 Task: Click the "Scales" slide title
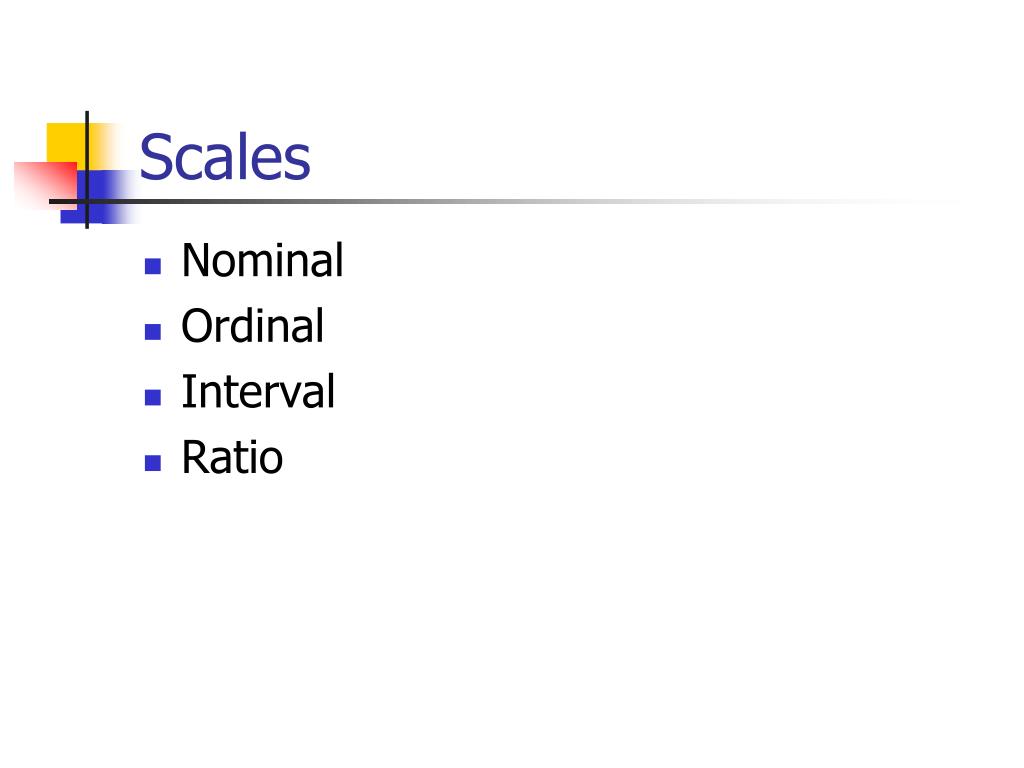tap(225, 158)
